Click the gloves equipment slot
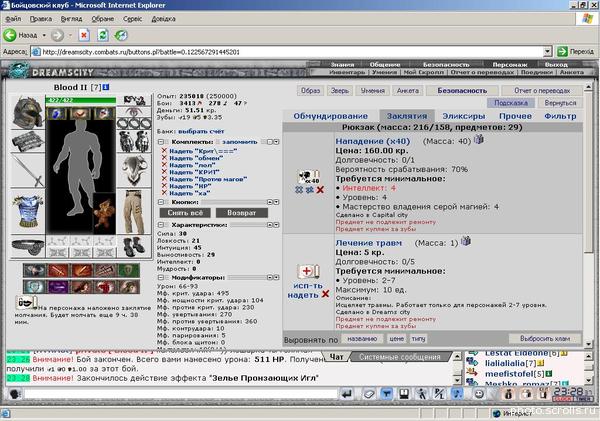The width and height of the screenshot is (600, 421). (134, 142)
